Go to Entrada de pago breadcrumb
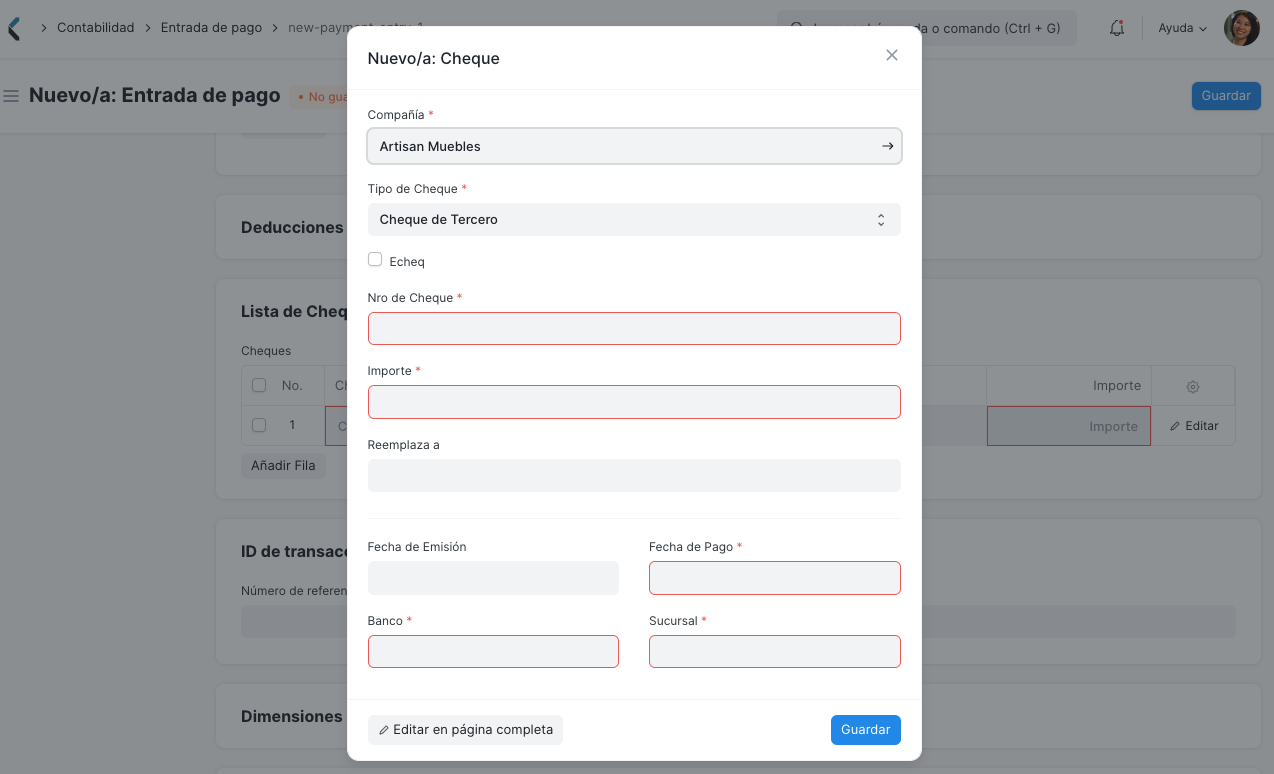This screenshot has width=1274, height=774. [211, 28]
